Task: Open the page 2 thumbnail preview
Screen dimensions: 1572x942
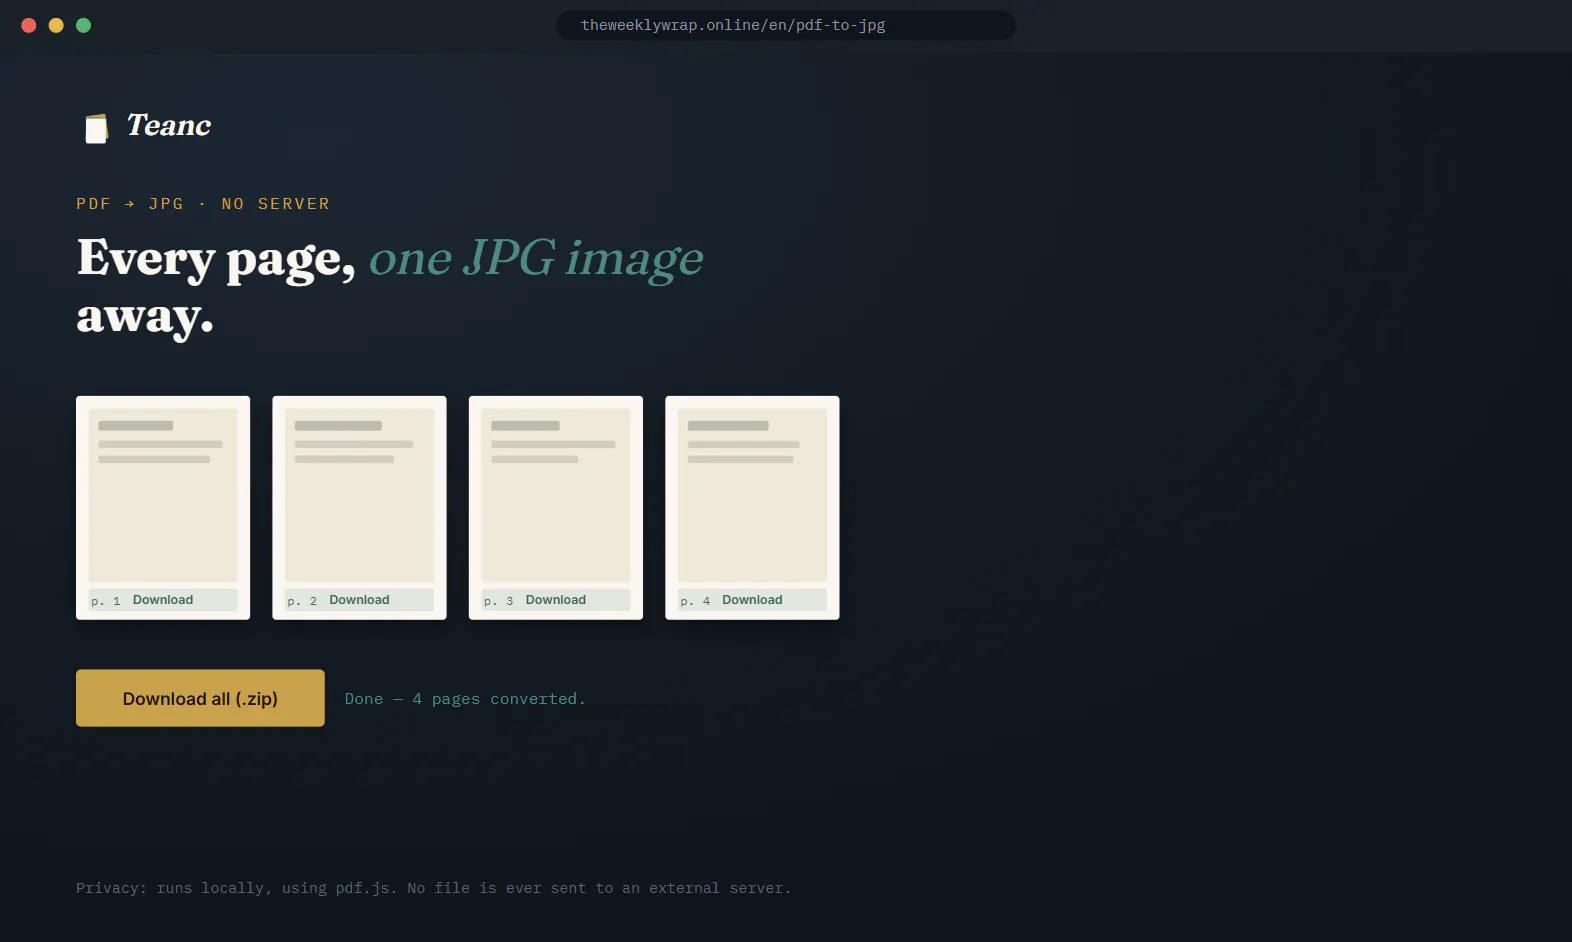Action: click(x=359, y=495)
